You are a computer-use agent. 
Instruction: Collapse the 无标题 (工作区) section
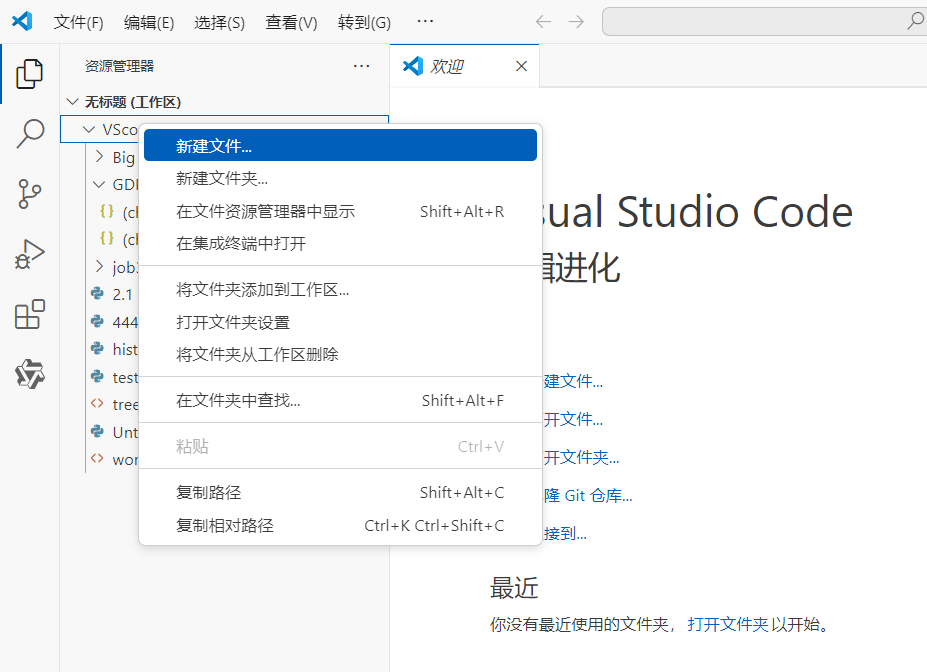tap(73, 102)
